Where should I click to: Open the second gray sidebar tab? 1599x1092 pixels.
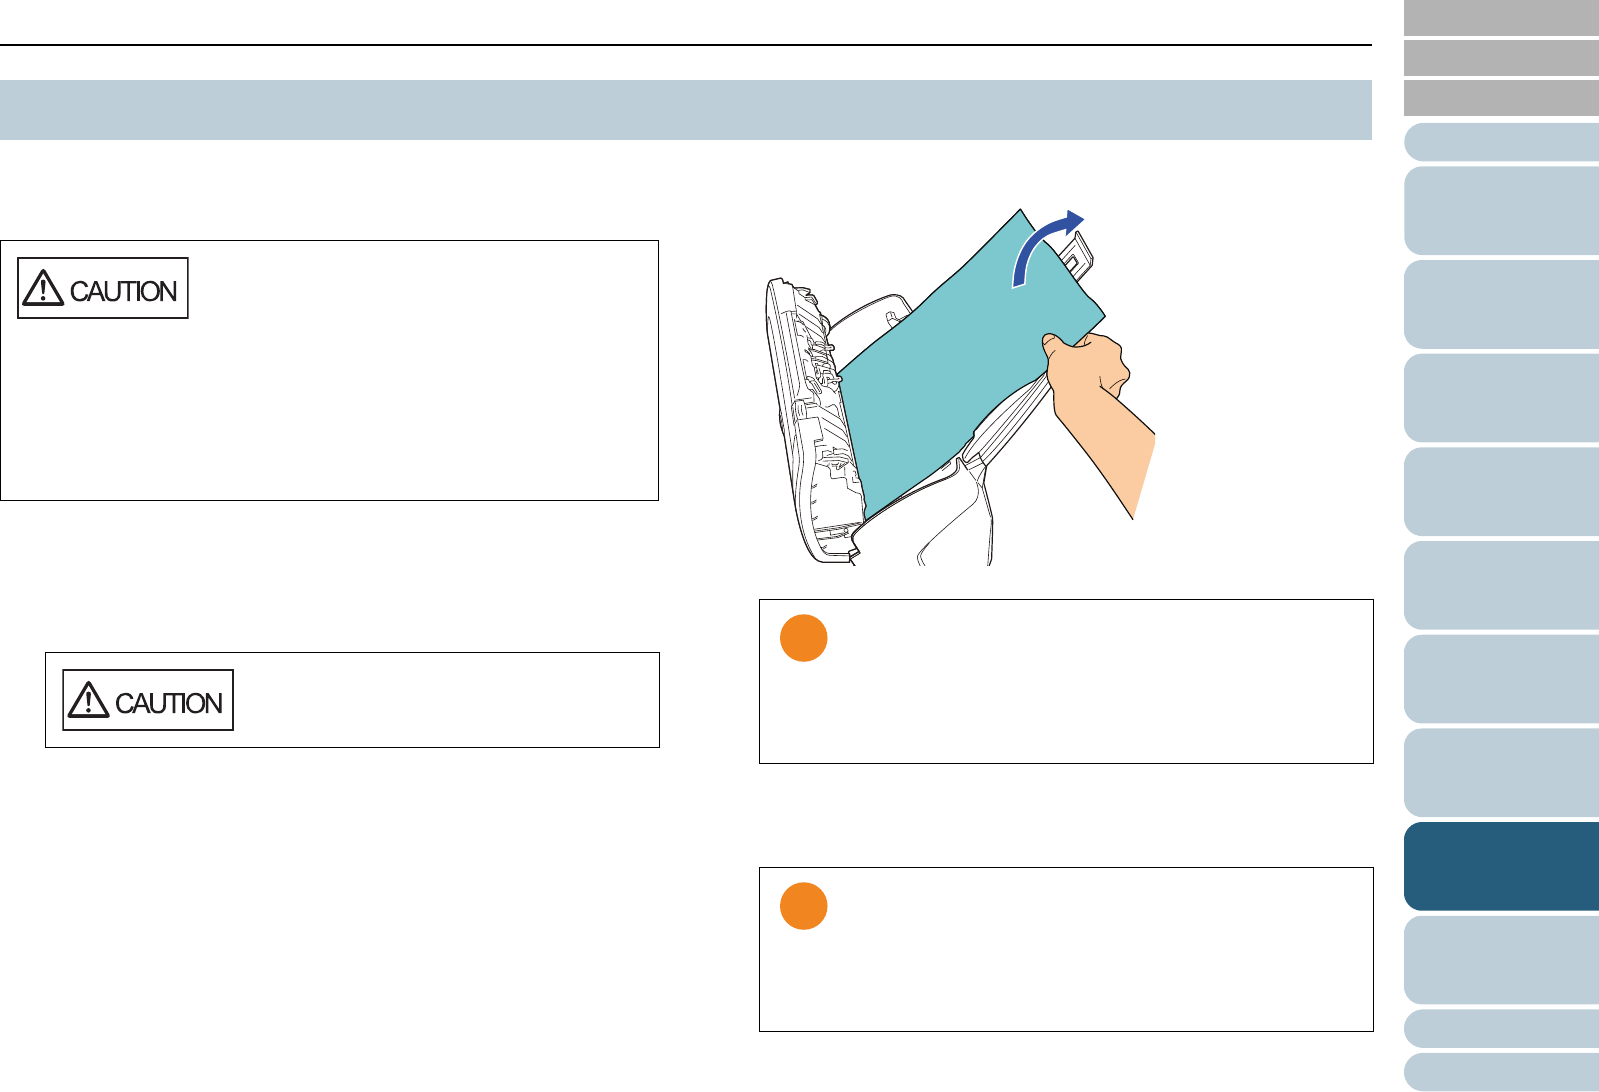click(1501, 58)
